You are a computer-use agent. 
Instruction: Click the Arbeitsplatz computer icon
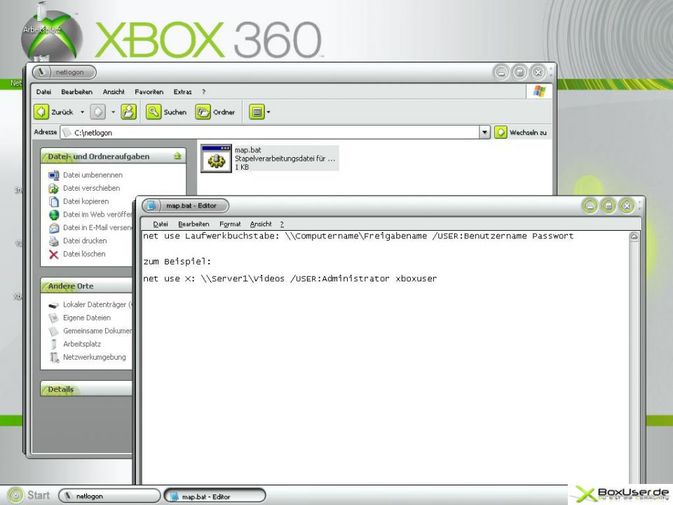pos(54,344)
